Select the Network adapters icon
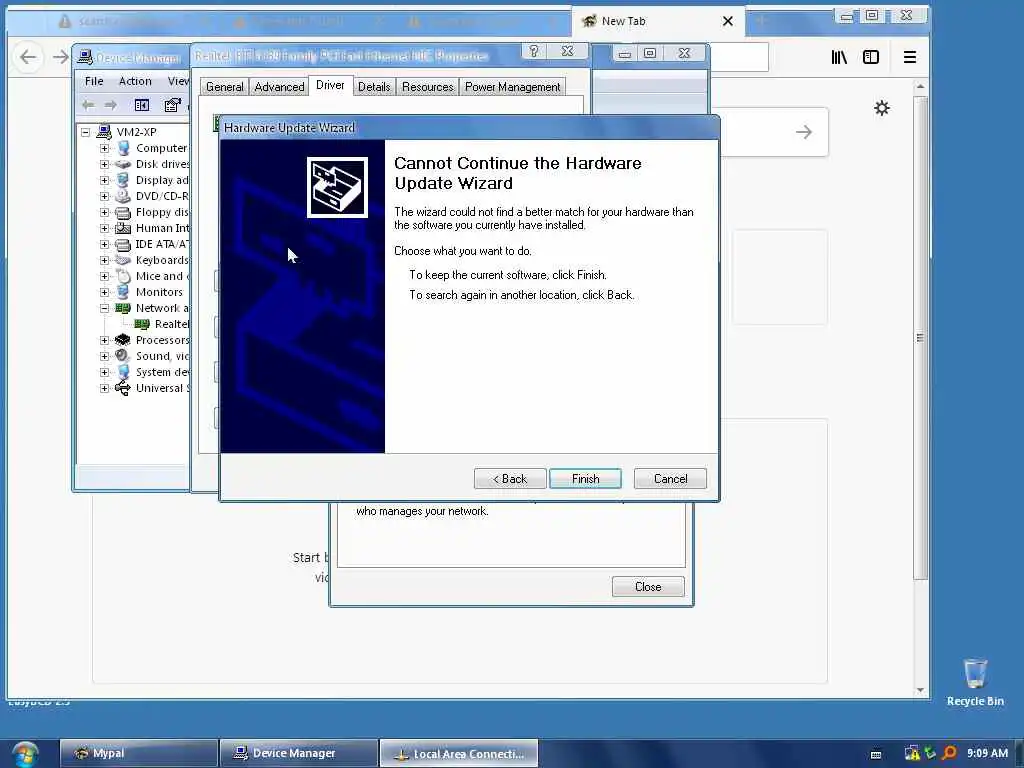 [123, 308]
